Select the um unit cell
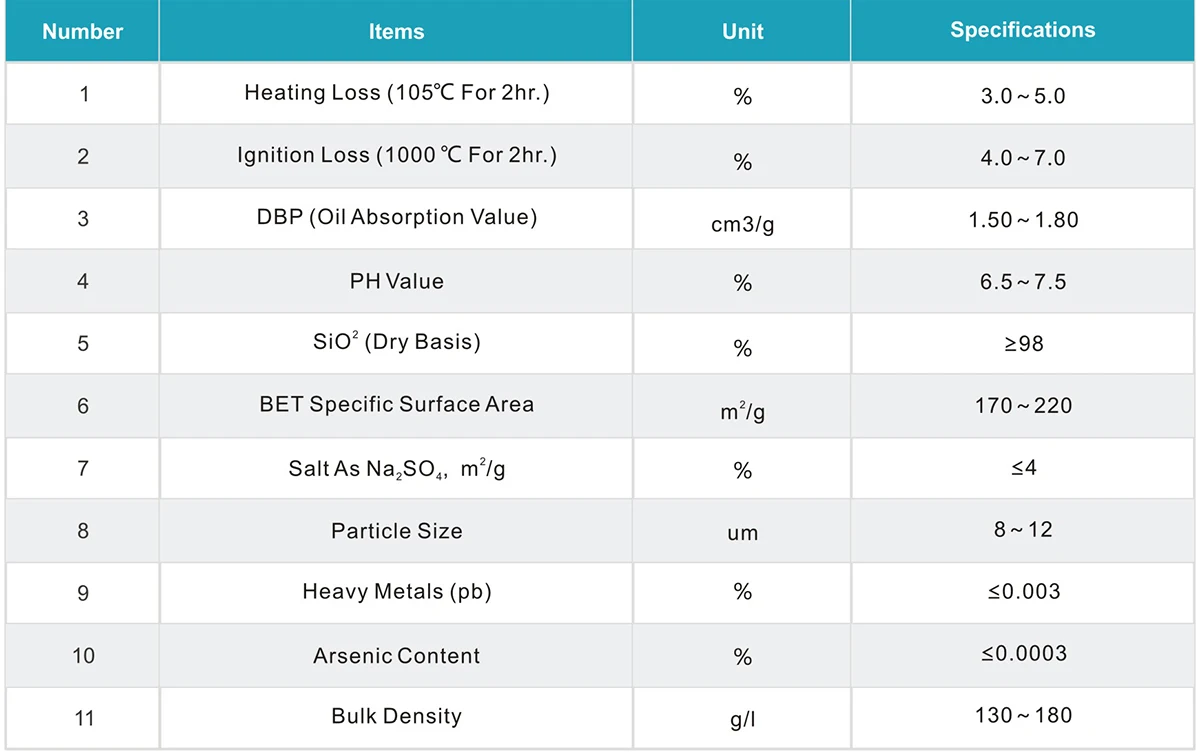The width and height of the screenshot is (1200, 752). pyautogui.click(x=742, y=533)
